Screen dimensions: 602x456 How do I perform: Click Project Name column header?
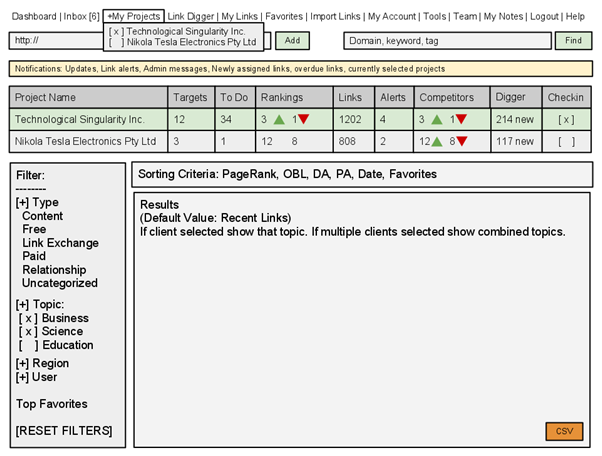point(88,97)
